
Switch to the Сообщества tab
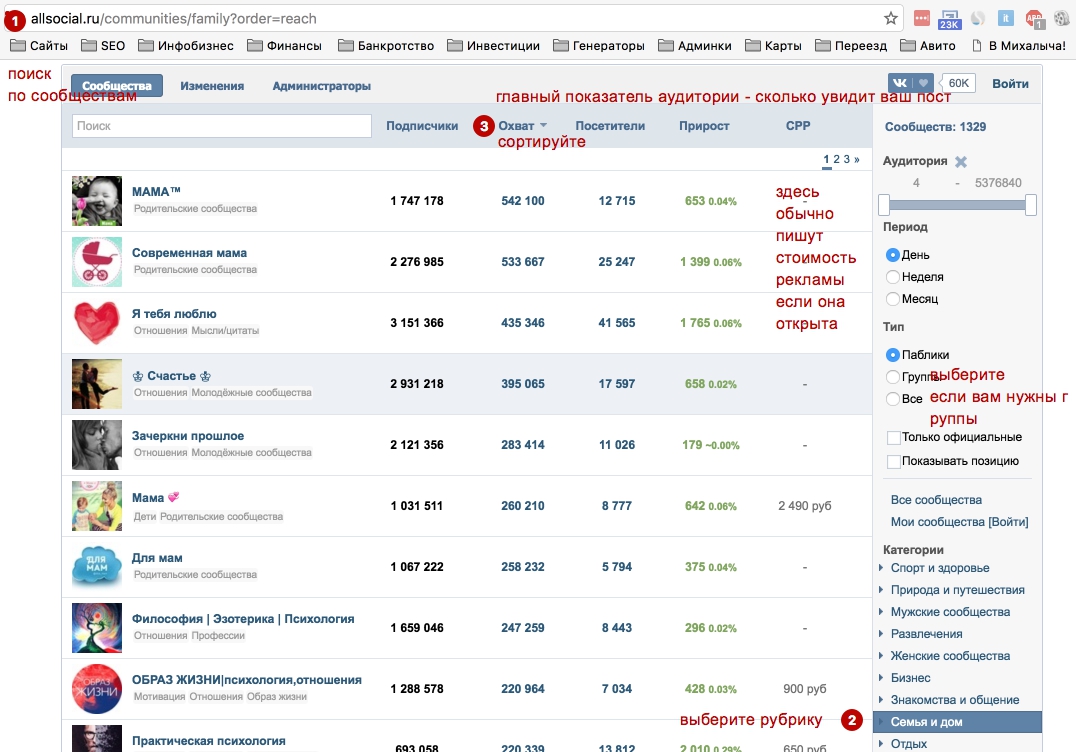[117, 86]
